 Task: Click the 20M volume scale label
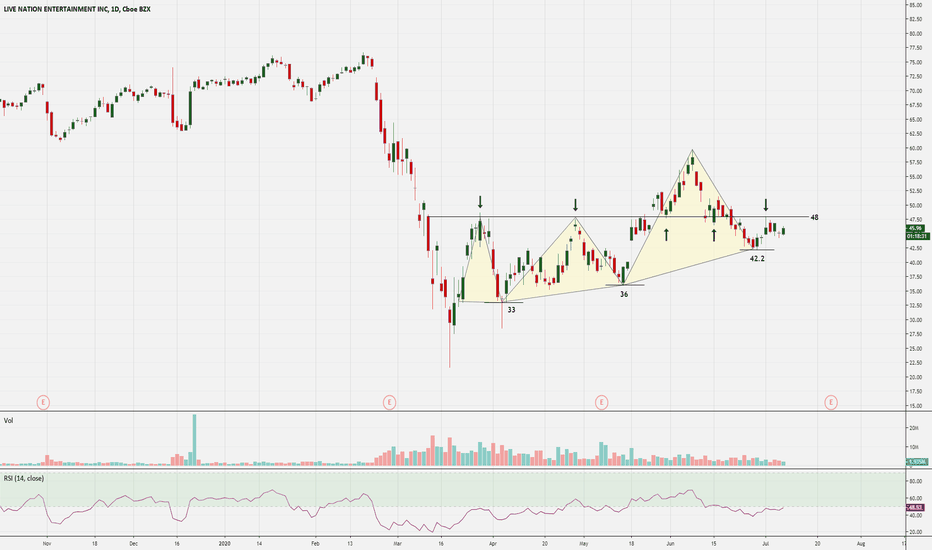913,428
